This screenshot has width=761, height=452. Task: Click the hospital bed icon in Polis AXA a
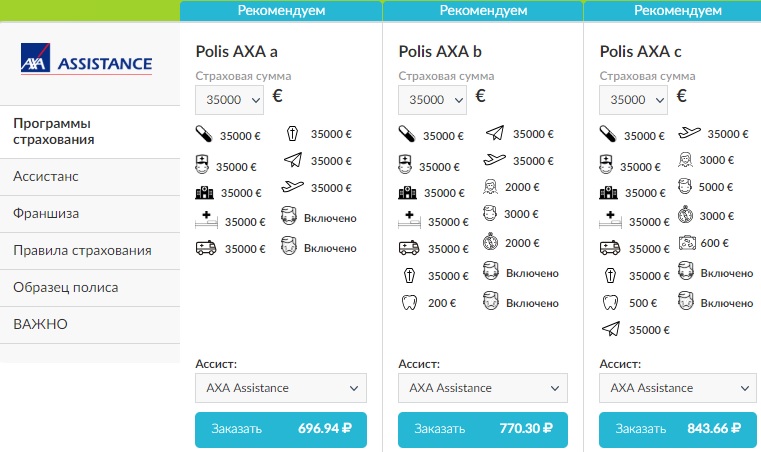coord(203,221)
